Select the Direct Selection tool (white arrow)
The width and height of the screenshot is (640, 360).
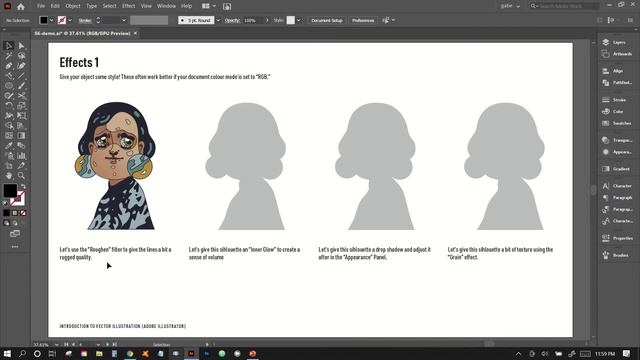[21, 46]
